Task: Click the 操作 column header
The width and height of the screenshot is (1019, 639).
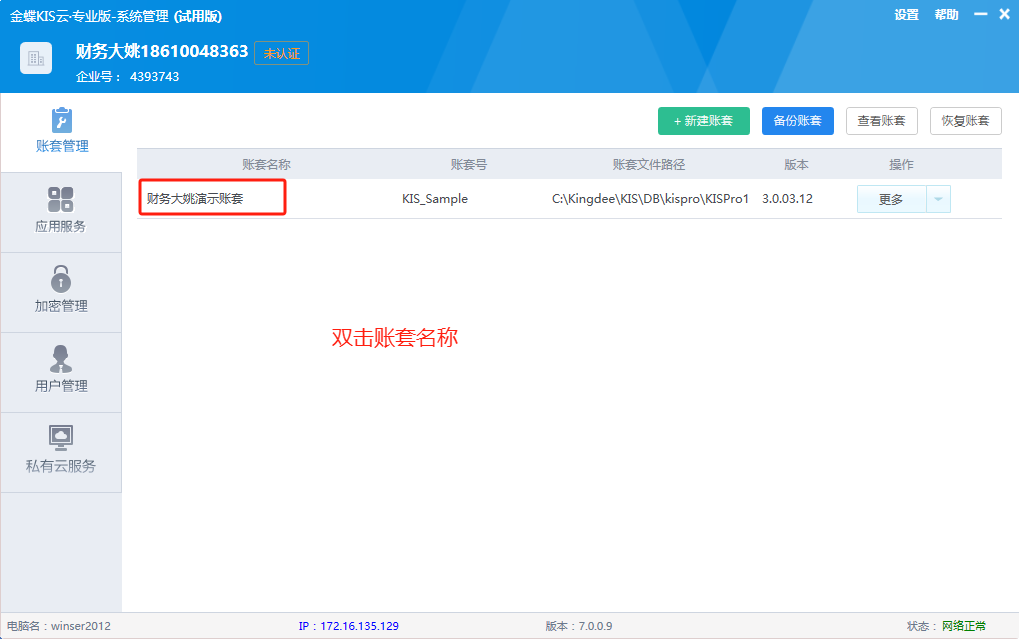Action: point(901,164)
